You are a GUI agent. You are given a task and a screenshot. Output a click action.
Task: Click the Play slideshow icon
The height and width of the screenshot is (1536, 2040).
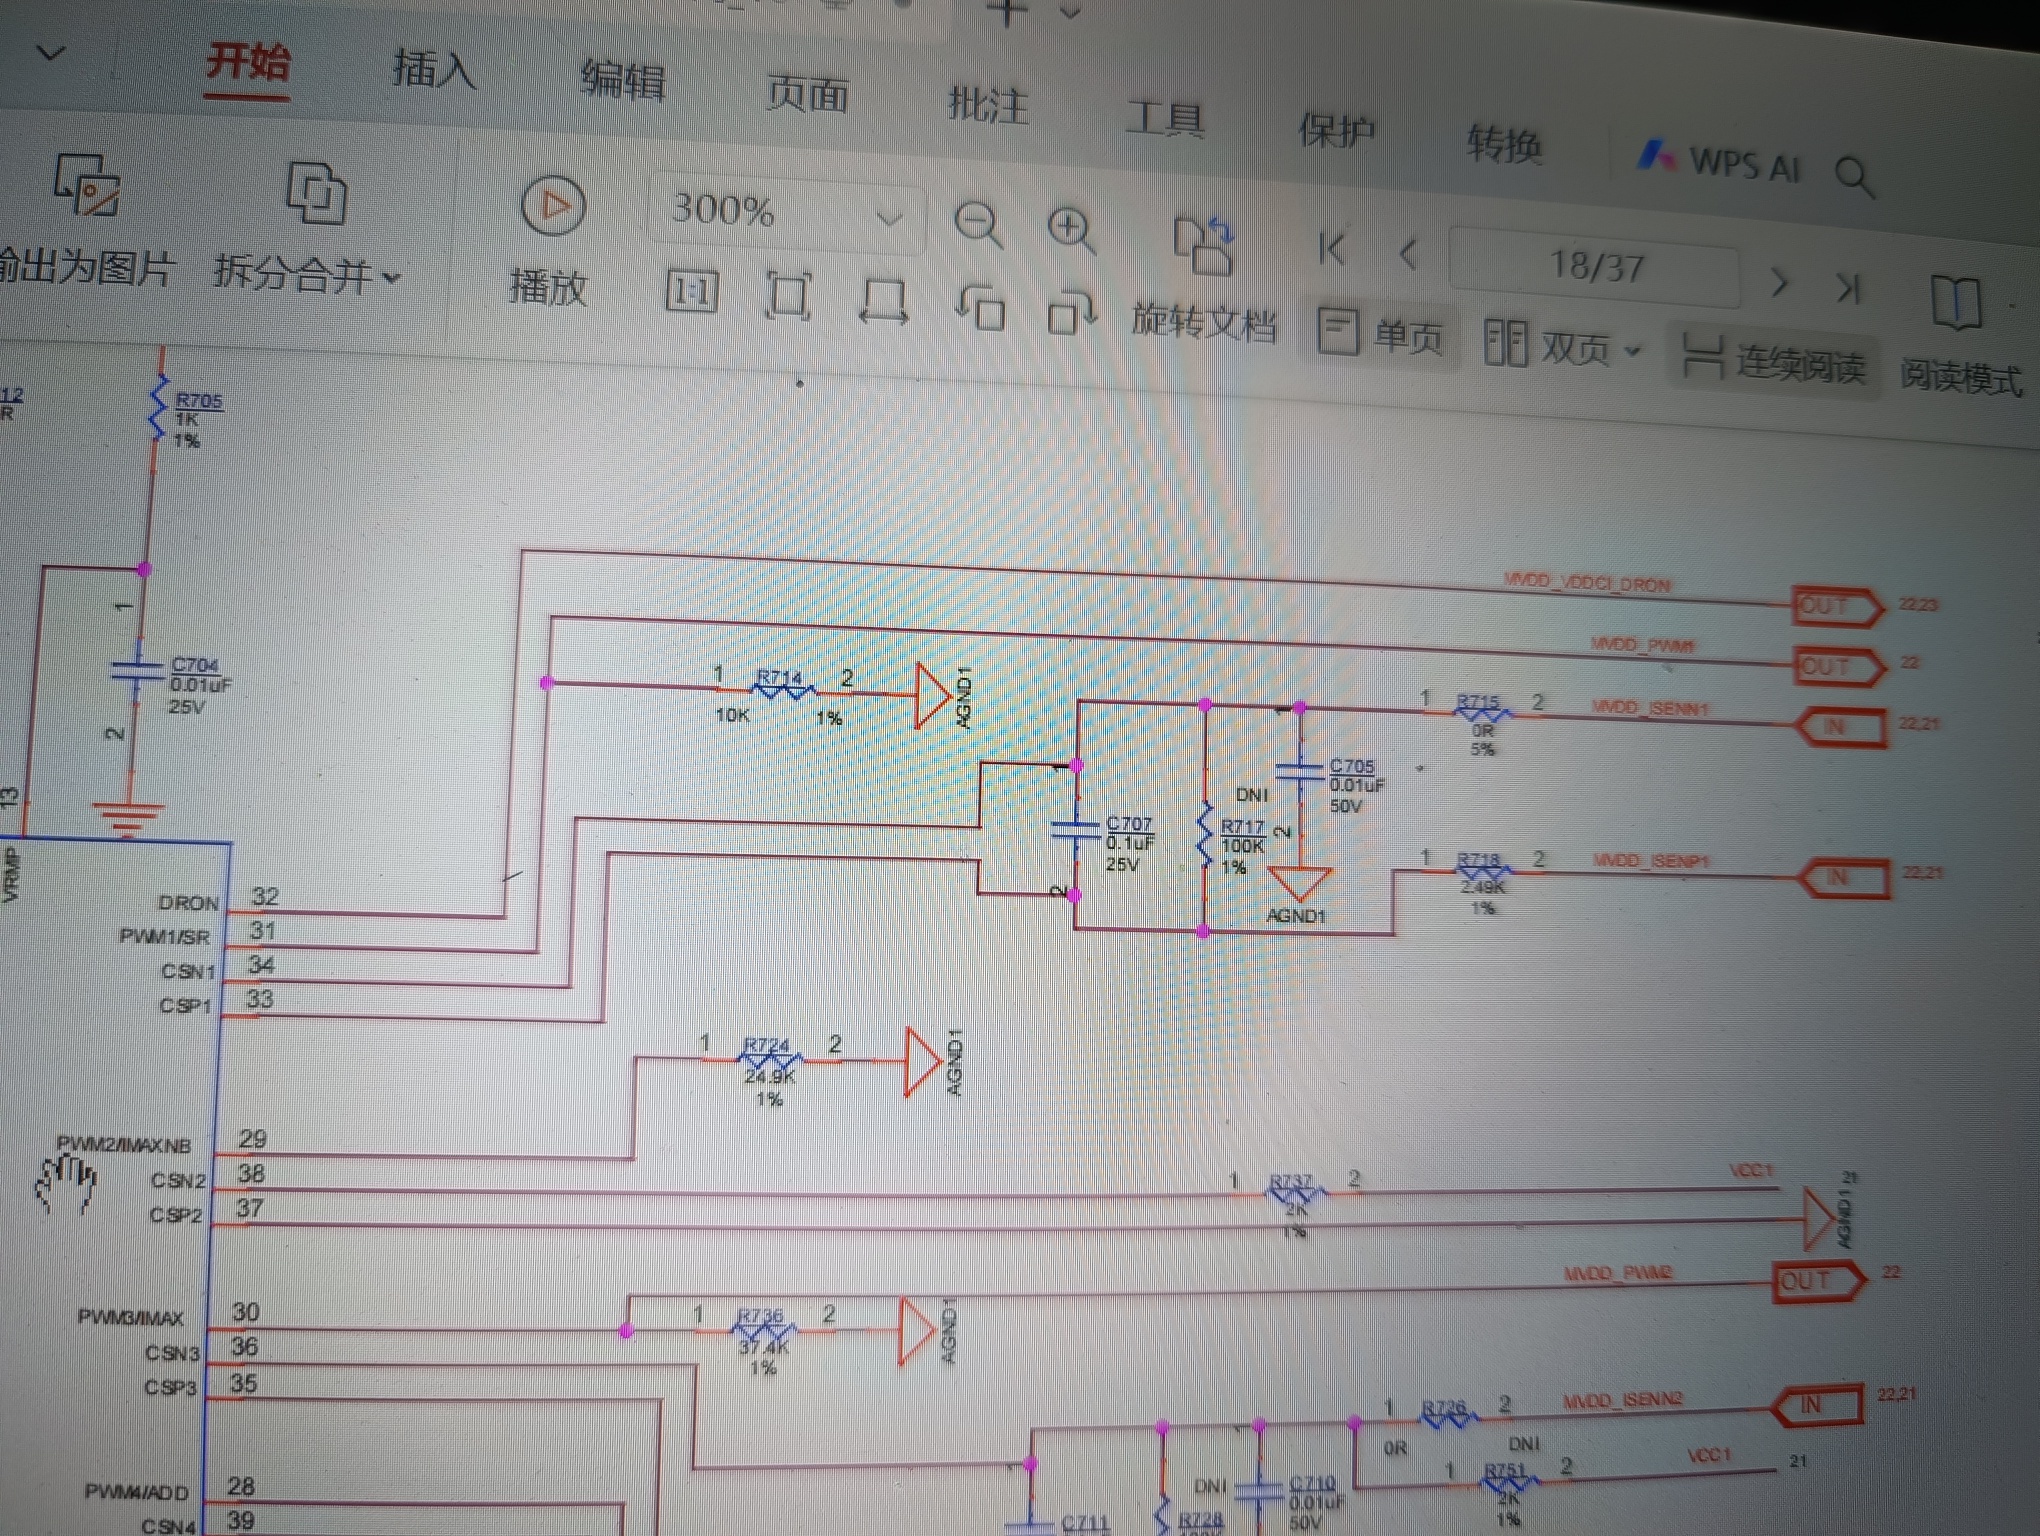coord(552,207)
